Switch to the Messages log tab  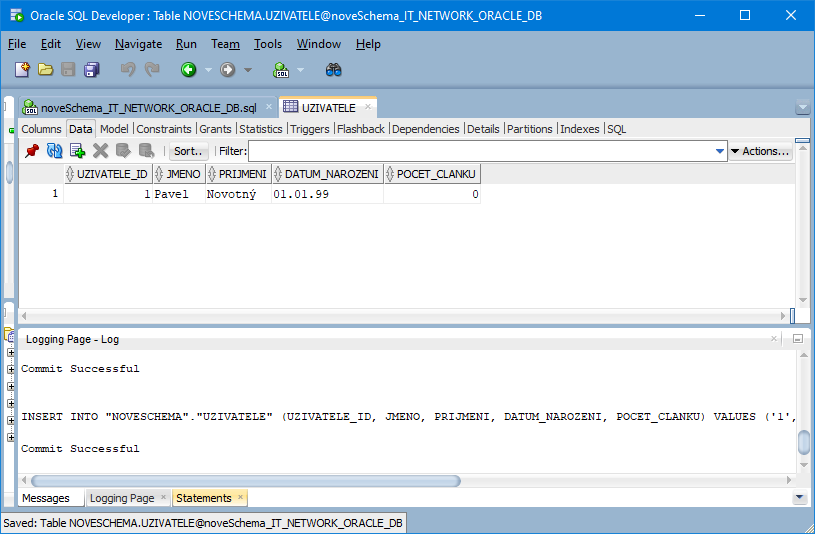(x=47, y=498)
